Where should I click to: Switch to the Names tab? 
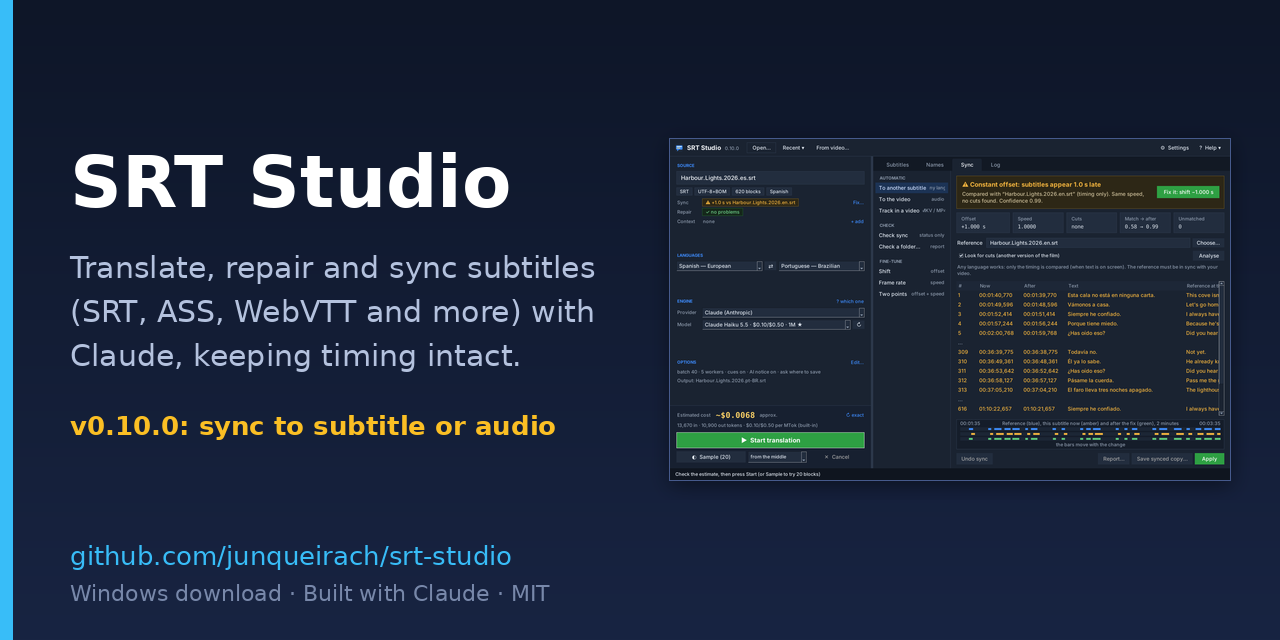(x=934, y=164)
